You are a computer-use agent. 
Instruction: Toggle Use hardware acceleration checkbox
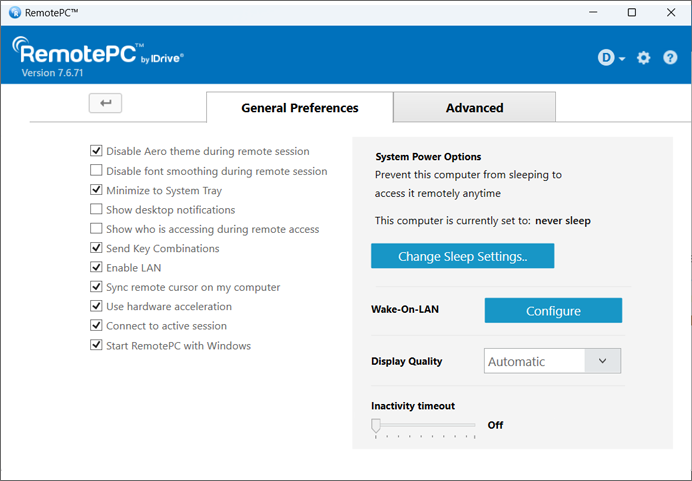tap(97, 306)
